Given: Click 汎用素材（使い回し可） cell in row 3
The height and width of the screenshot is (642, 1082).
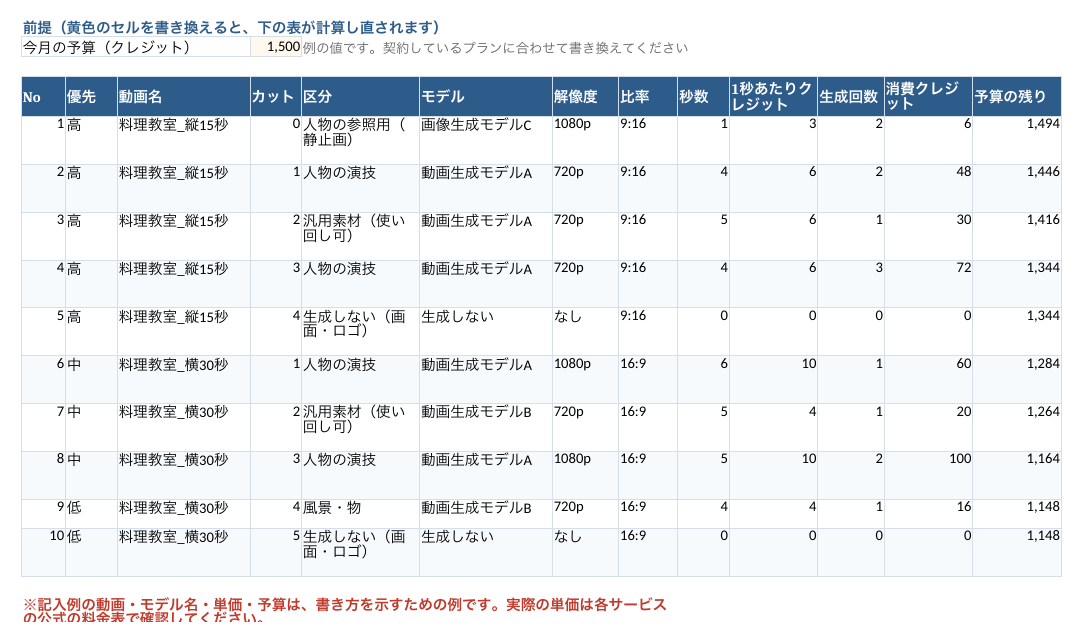Looking at the screenshot, I should tap(360, 236).
